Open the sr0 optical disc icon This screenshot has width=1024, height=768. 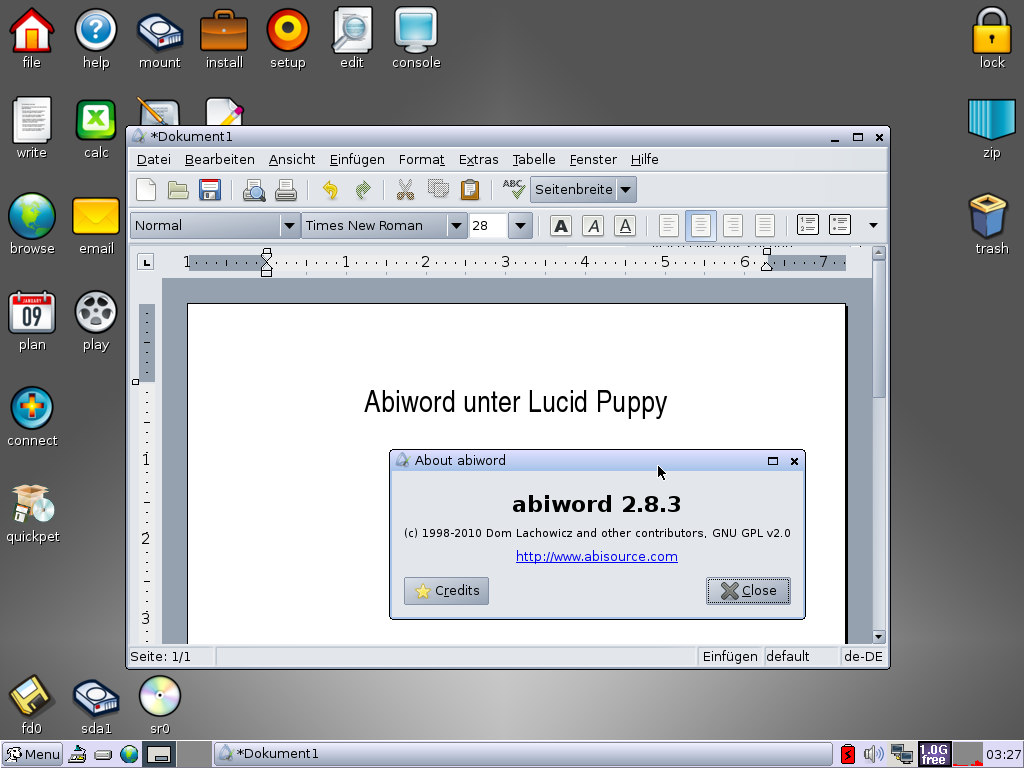(x=160, y=705)
